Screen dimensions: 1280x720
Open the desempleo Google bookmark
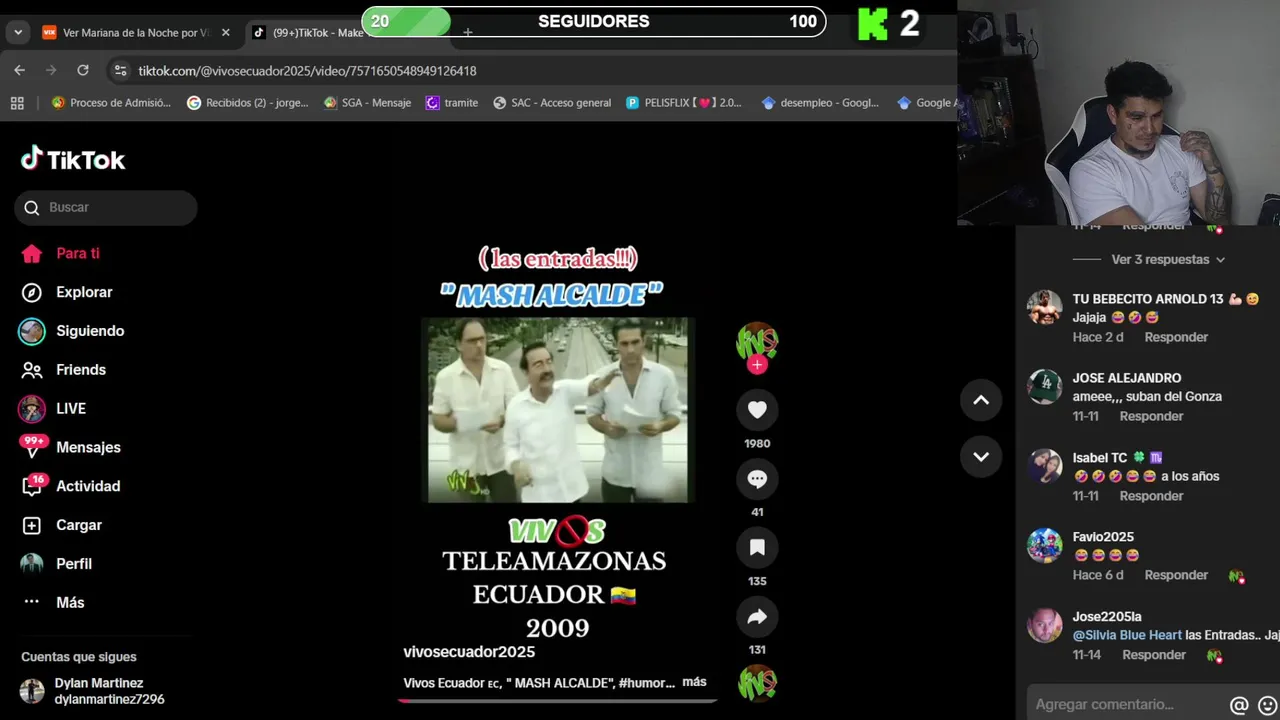(820, 102)
